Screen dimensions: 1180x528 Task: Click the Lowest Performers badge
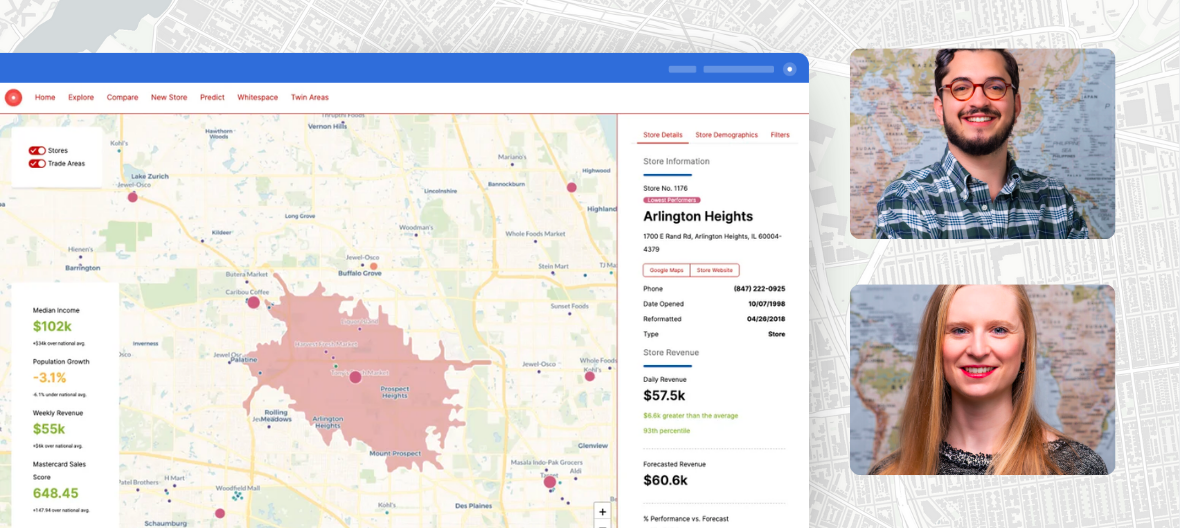(x=672, y=200)
